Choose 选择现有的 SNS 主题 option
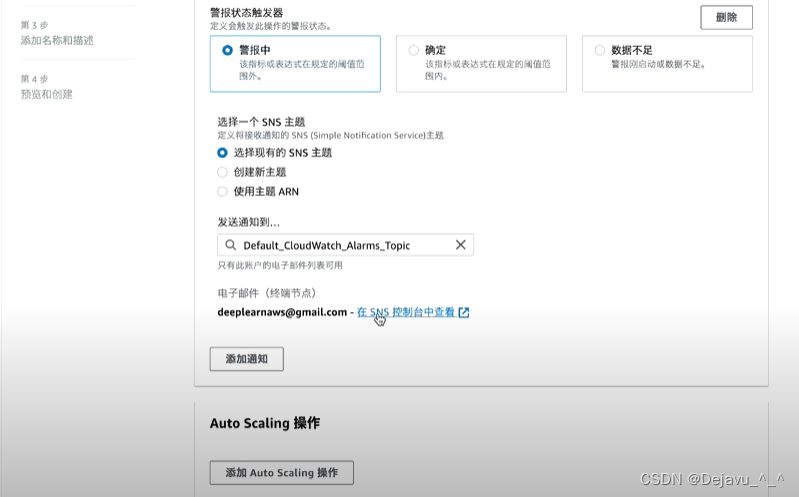The height and width of the screenshot is (497, 799). (222, 152)
